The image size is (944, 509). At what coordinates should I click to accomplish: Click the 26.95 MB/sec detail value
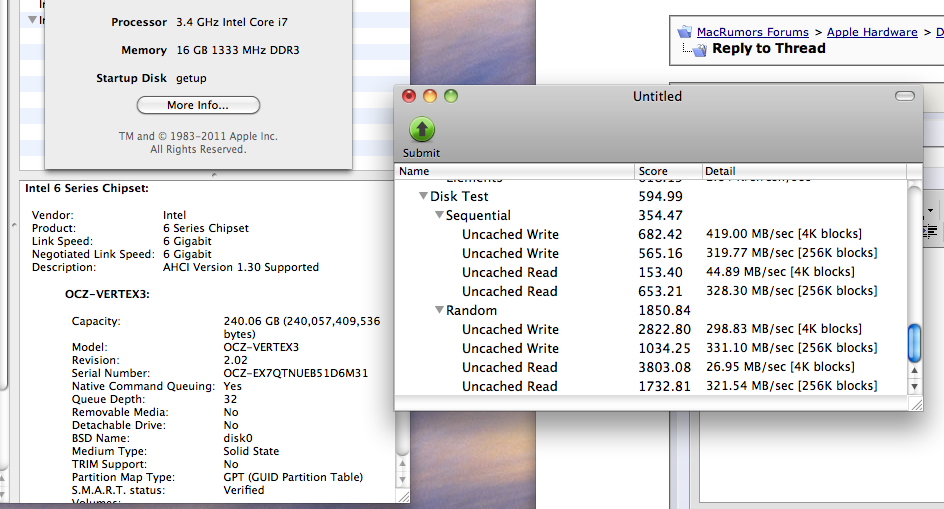[780, 367]
